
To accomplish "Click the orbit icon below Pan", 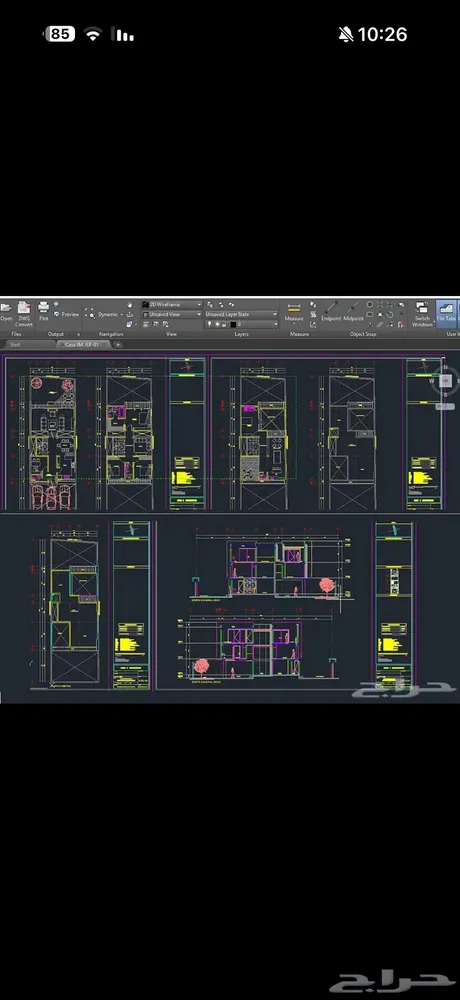I will click(130, 314).
